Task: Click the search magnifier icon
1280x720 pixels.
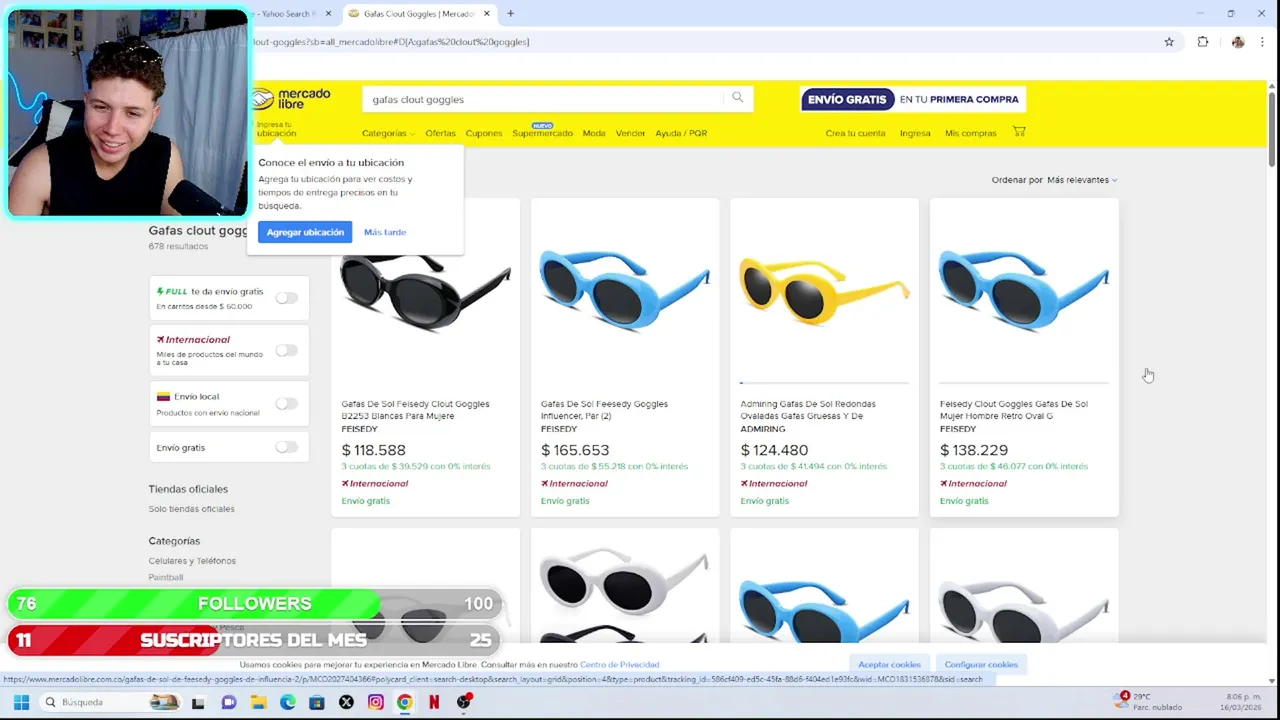Action: click(738, 98)
